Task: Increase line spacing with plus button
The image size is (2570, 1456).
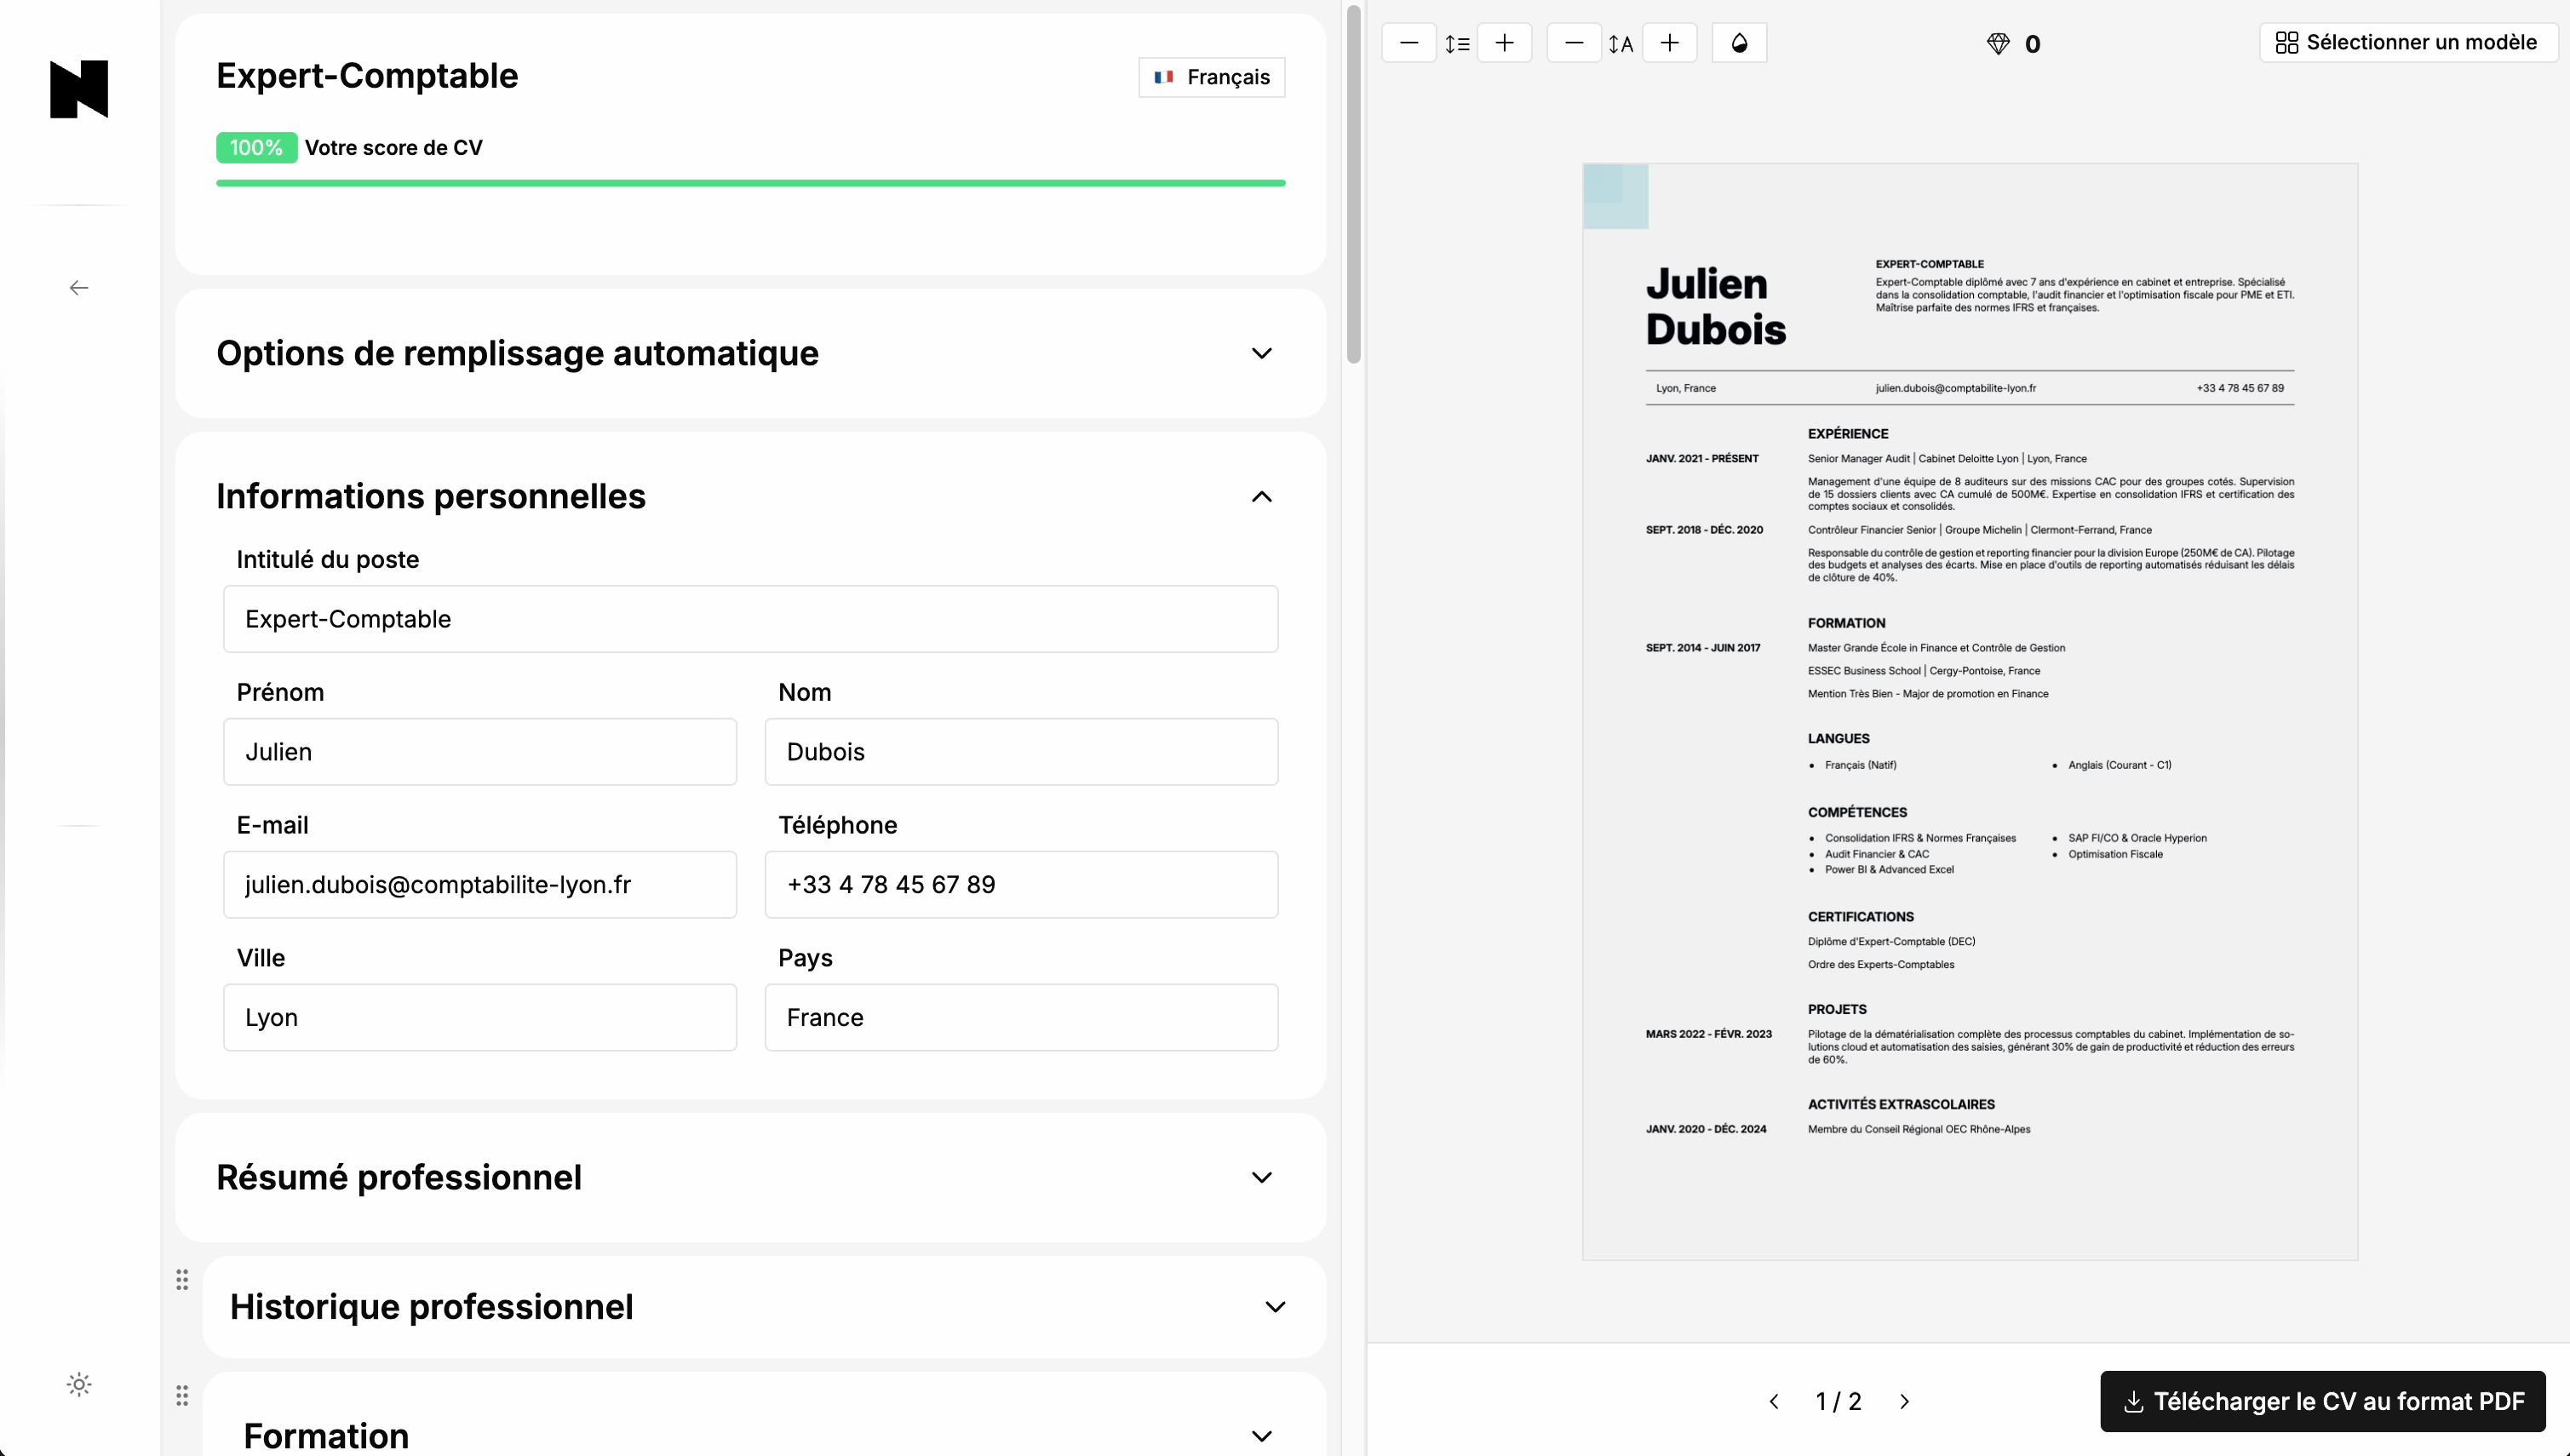Action: pyautogui.click(x=1504, y=43)
